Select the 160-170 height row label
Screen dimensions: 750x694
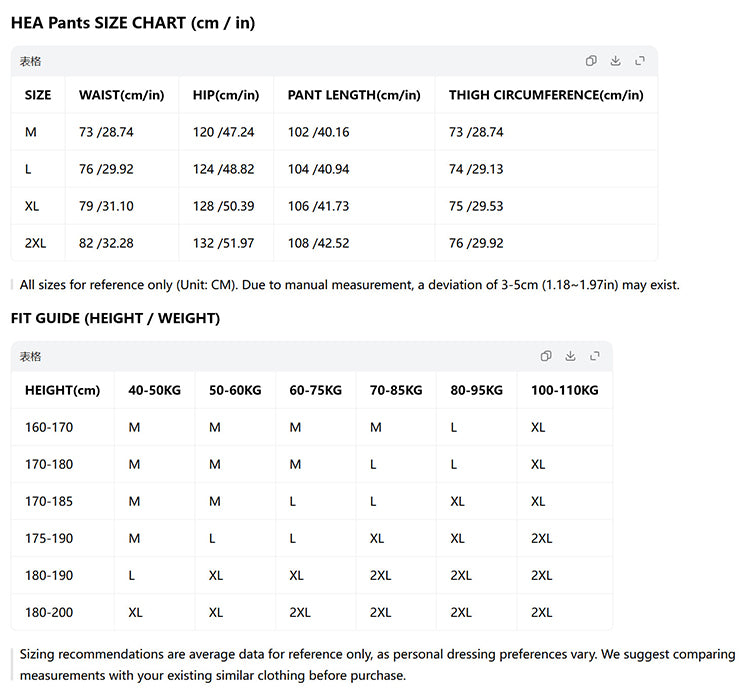tap(49, 427)
